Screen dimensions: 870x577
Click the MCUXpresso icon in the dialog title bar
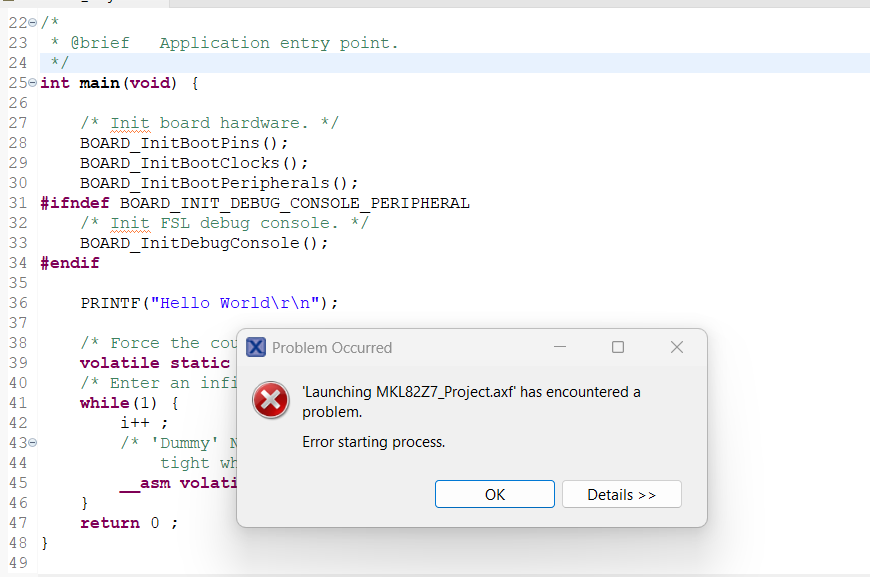[x=256, y=347]
